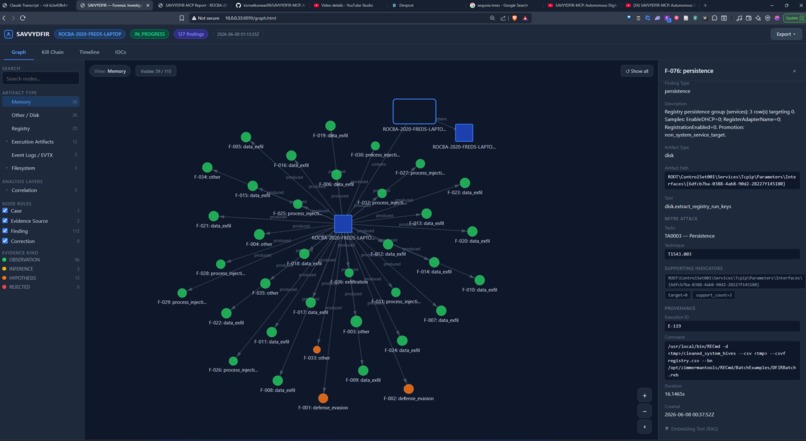806x441 pixels.
Task: Expand the Execution Artifacts artifact type
Action: click(x=40, y=142)
